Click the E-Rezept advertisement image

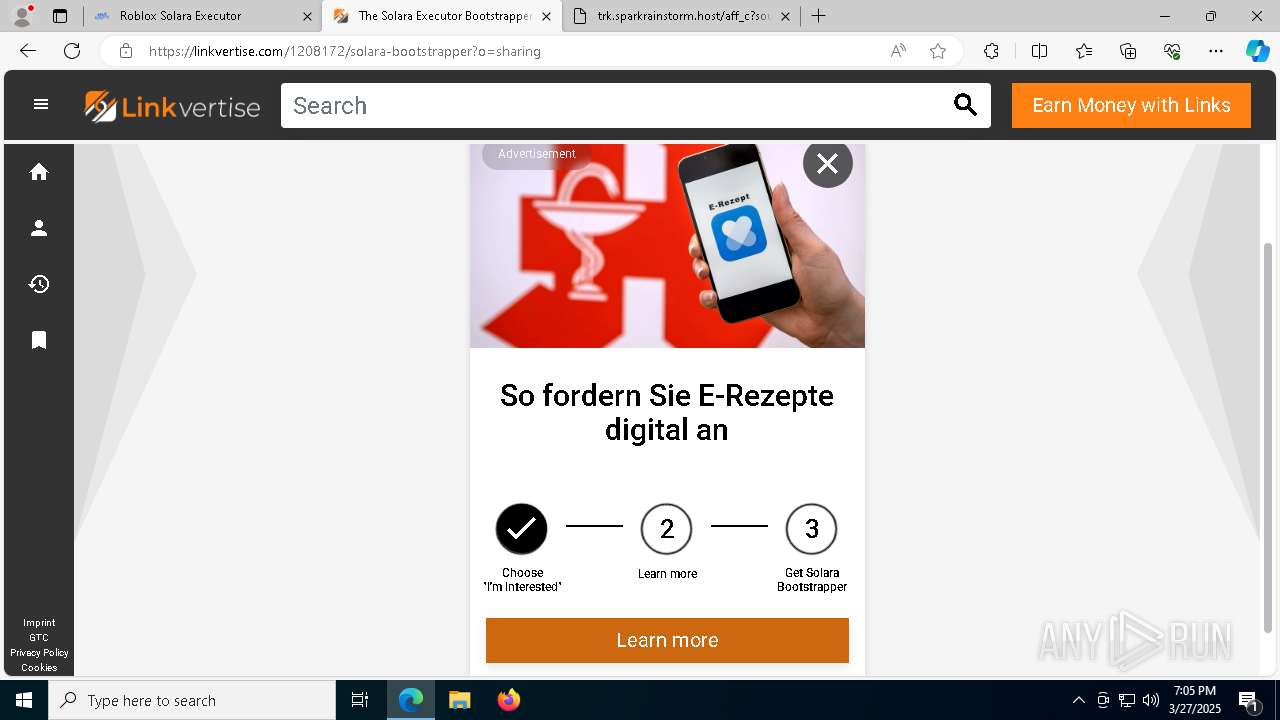pyautogui.click(x=667, y=246)
